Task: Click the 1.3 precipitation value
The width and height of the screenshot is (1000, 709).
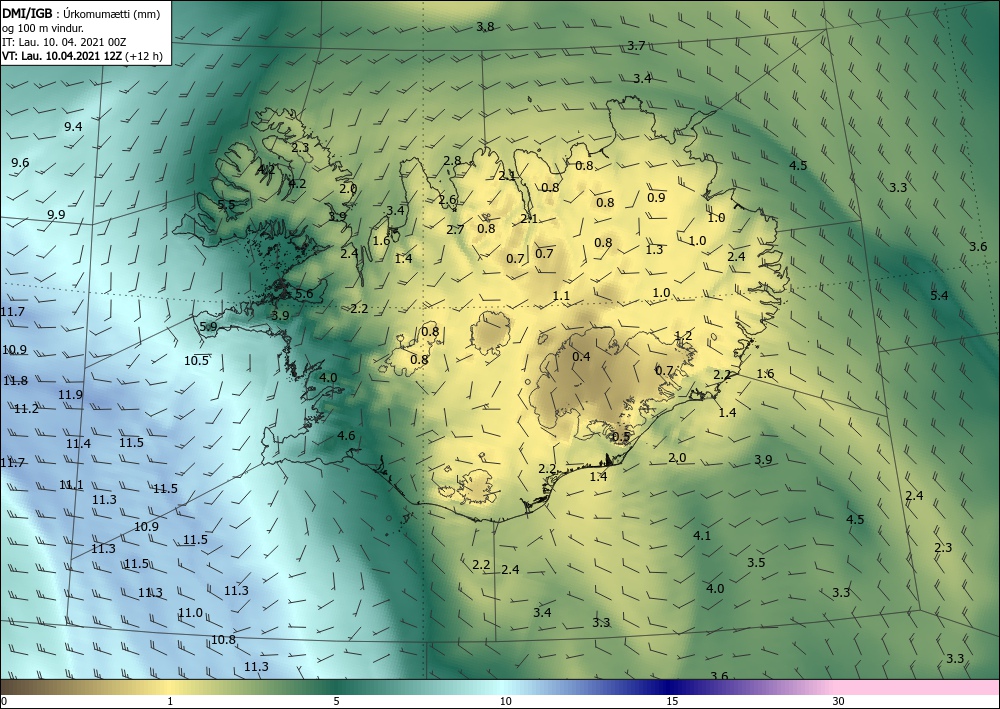Action: click(654, 250)
